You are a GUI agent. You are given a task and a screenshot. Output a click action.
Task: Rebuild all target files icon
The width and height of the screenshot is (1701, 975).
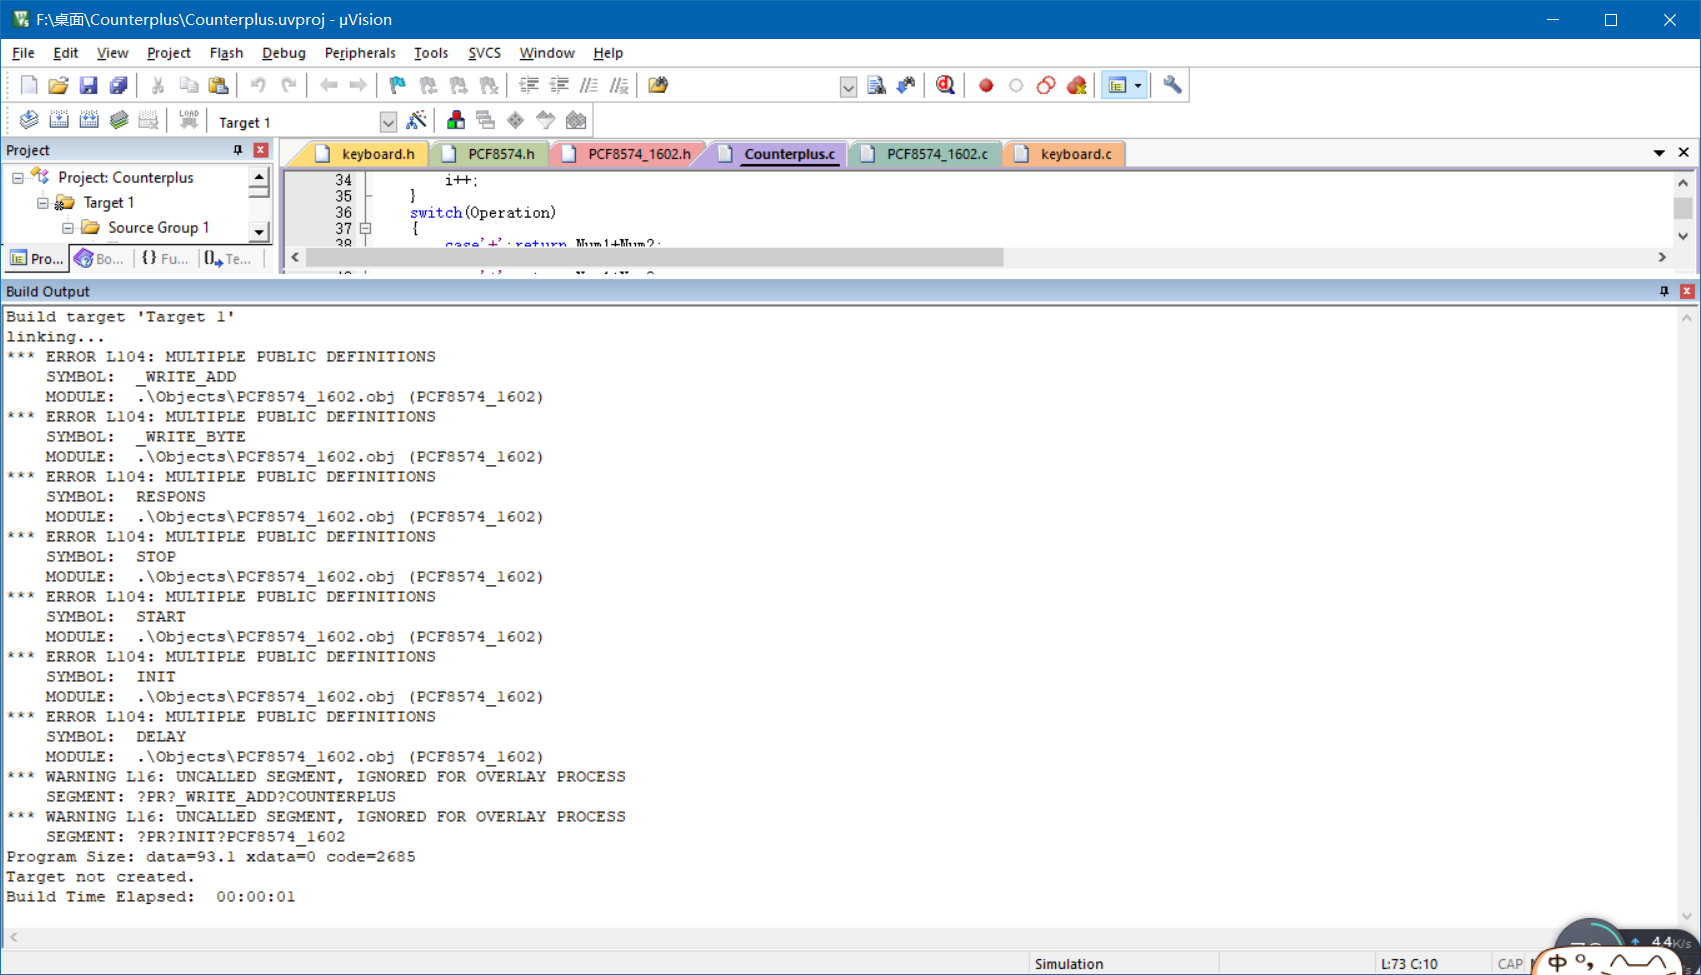[x=89, y=121]
